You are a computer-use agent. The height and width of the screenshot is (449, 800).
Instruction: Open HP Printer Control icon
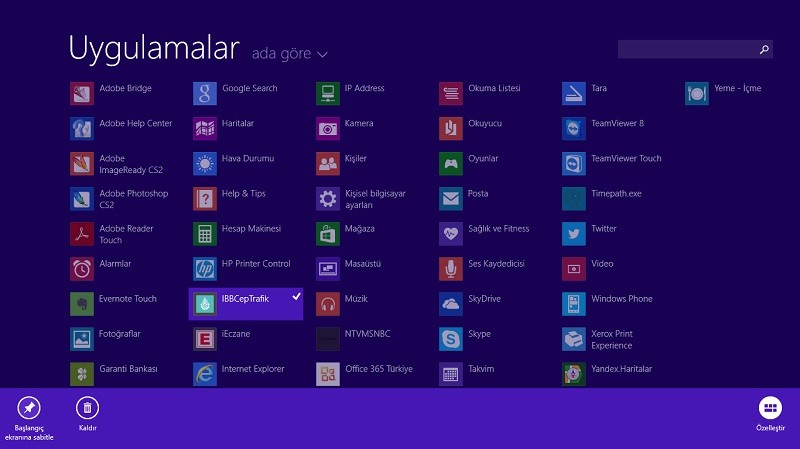[205, 269]
